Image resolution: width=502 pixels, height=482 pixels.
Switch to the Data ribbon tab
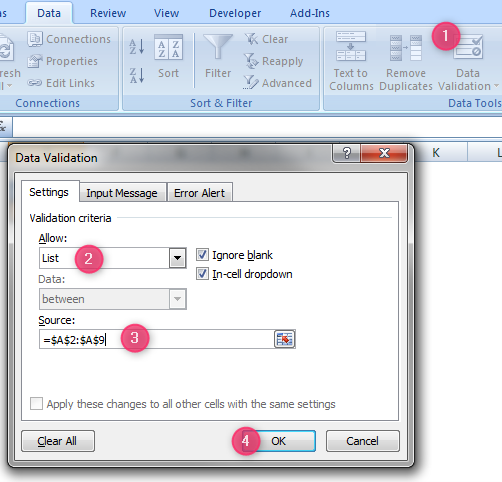(x=49, y=13)
